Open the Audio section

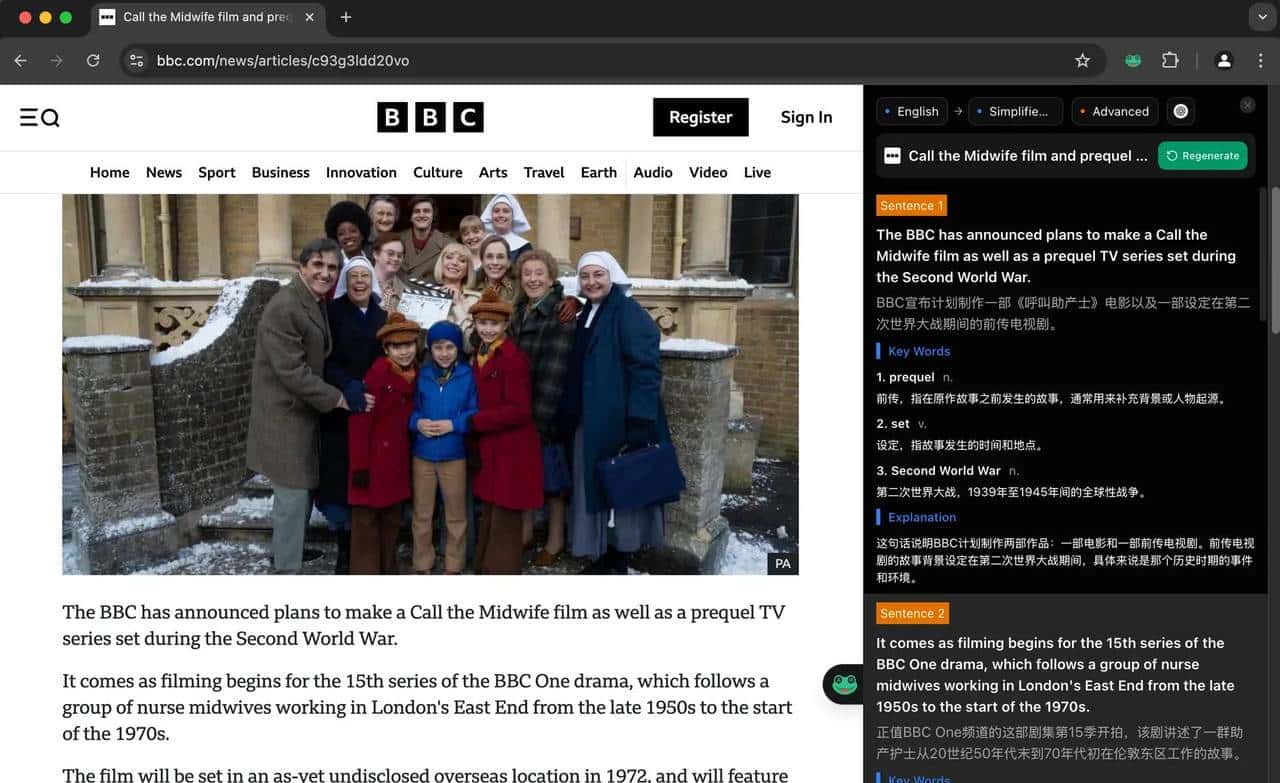pos(653,172)
